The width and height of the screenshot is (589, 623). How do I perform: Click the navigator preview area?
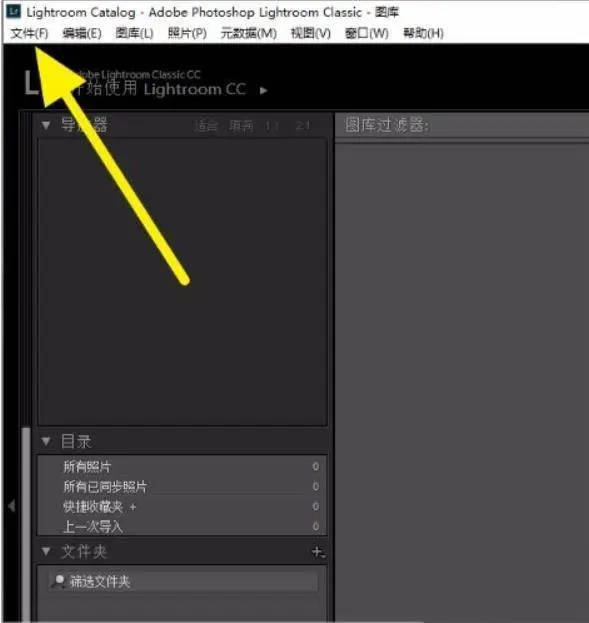182,282
